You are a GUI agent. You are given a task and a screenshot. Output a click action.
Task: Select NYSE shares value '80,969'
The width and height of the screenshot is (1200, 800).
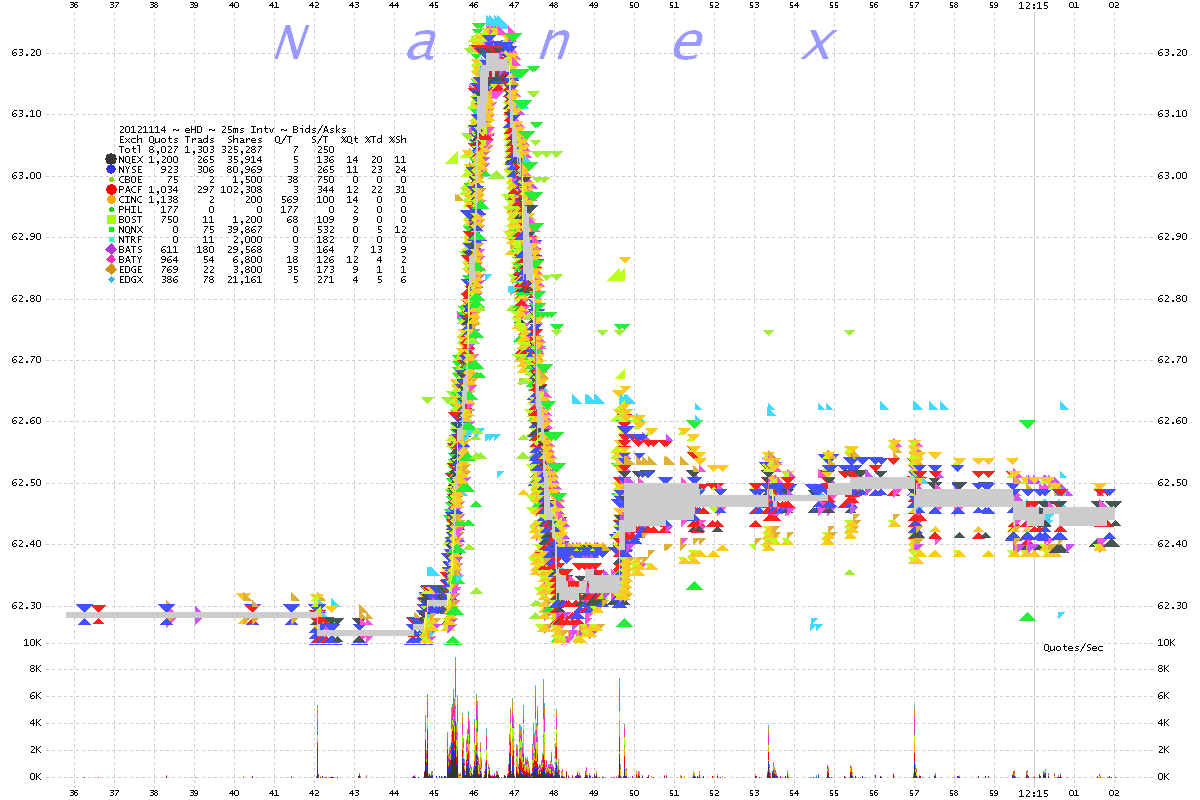245,170
